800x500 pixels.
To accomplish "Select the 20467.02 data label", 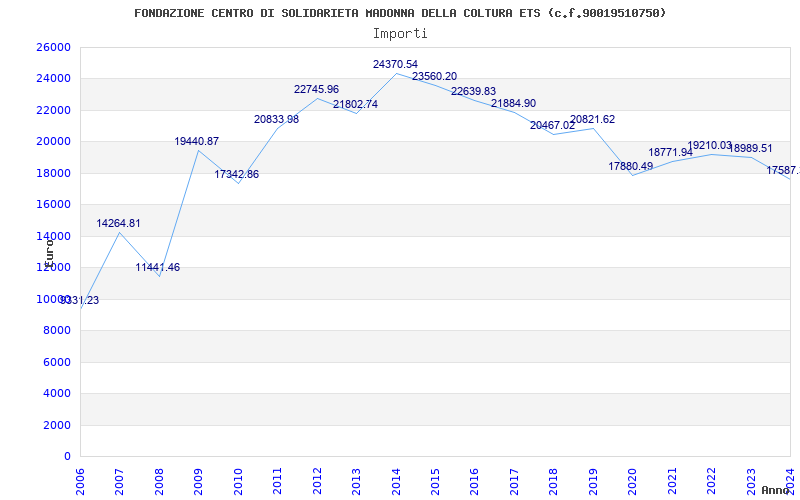I will click(x=553, y=126).
